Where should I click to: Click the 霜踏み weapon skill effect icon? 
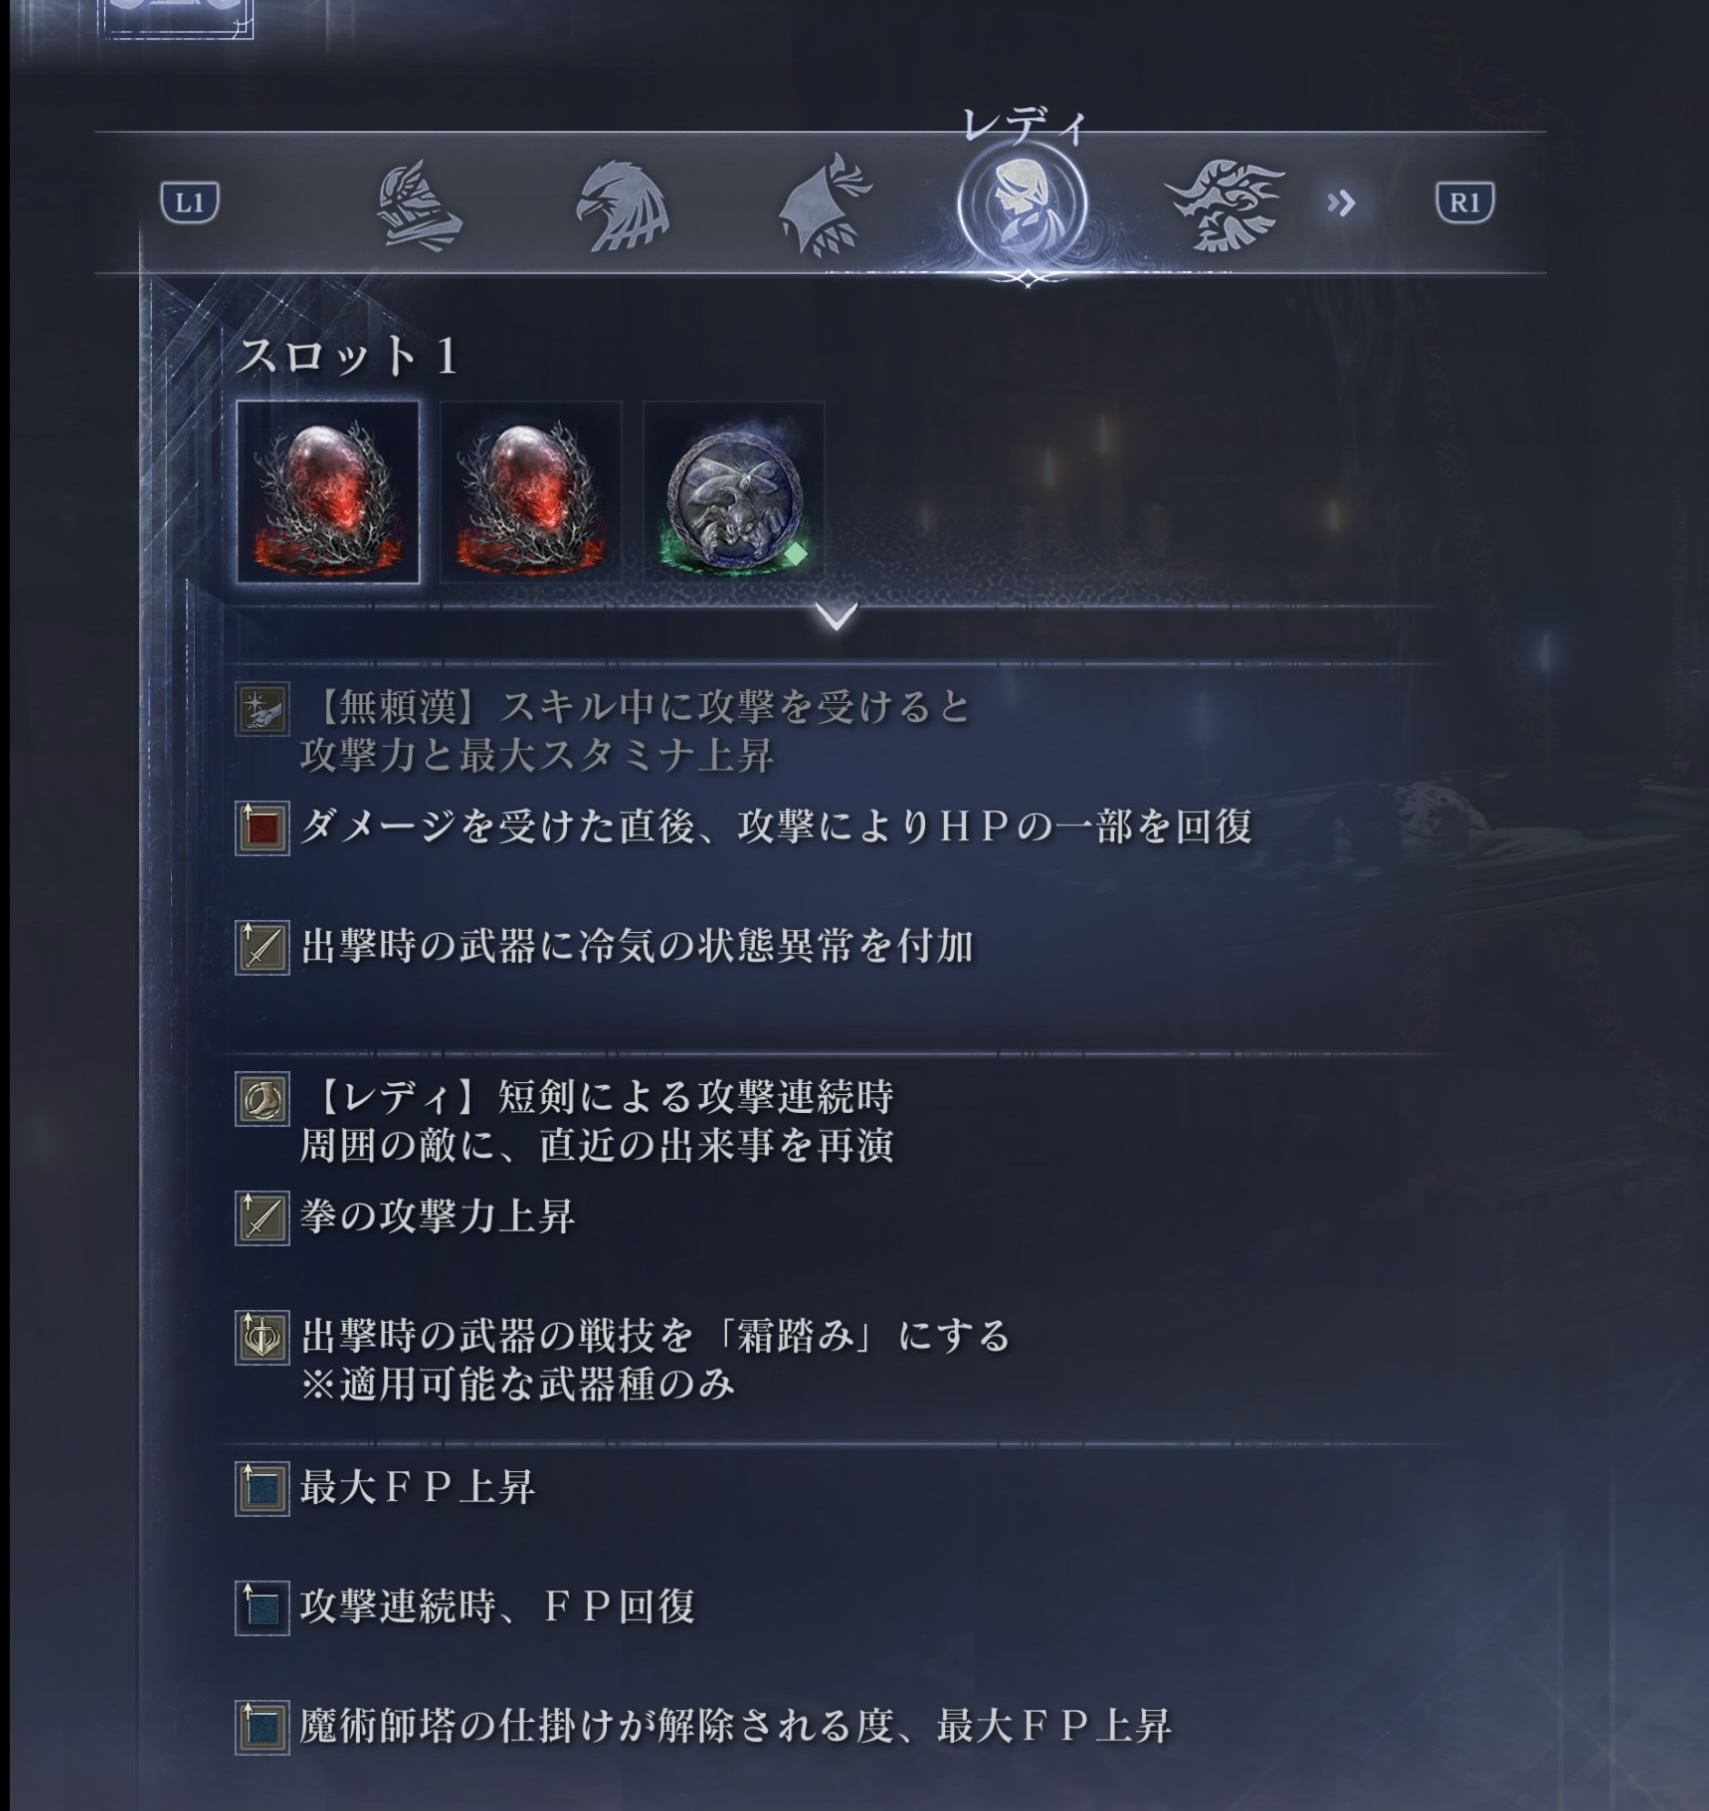[262, 1338]
